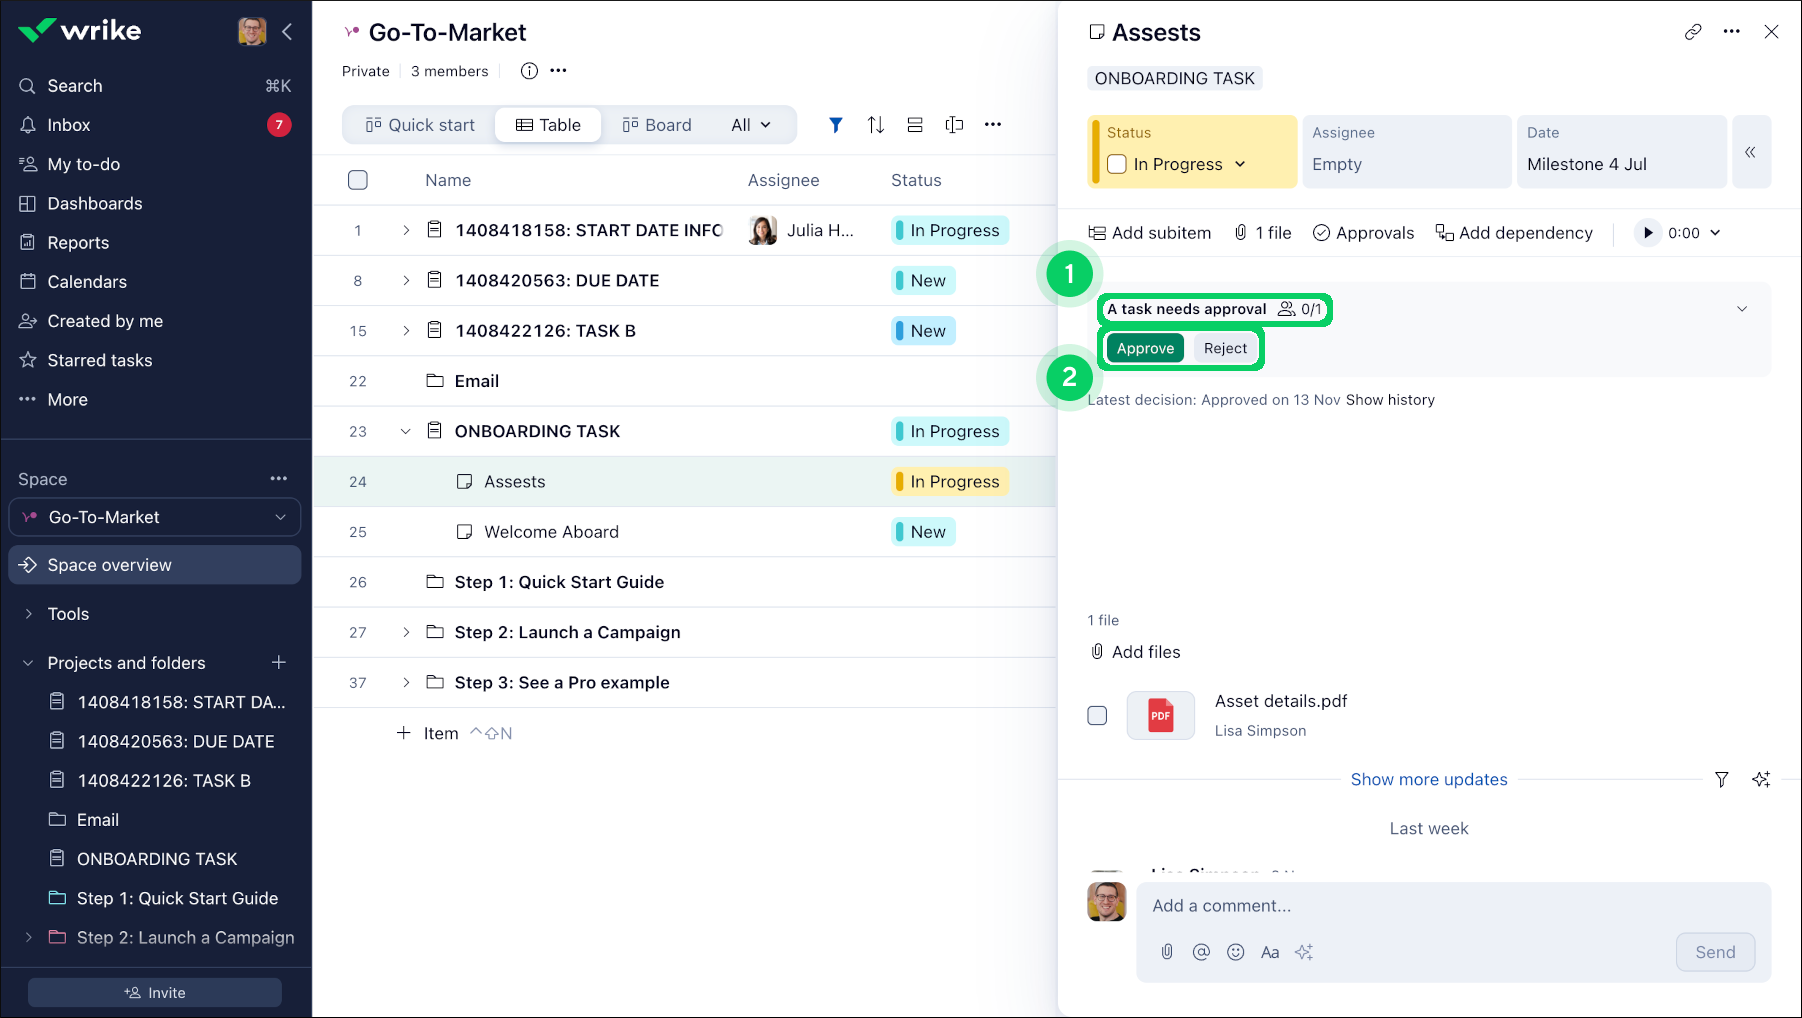Insert an emoji into the comment
Image resolution: width=1802 pixels, height=1018 pixels.
(1236, 952)
